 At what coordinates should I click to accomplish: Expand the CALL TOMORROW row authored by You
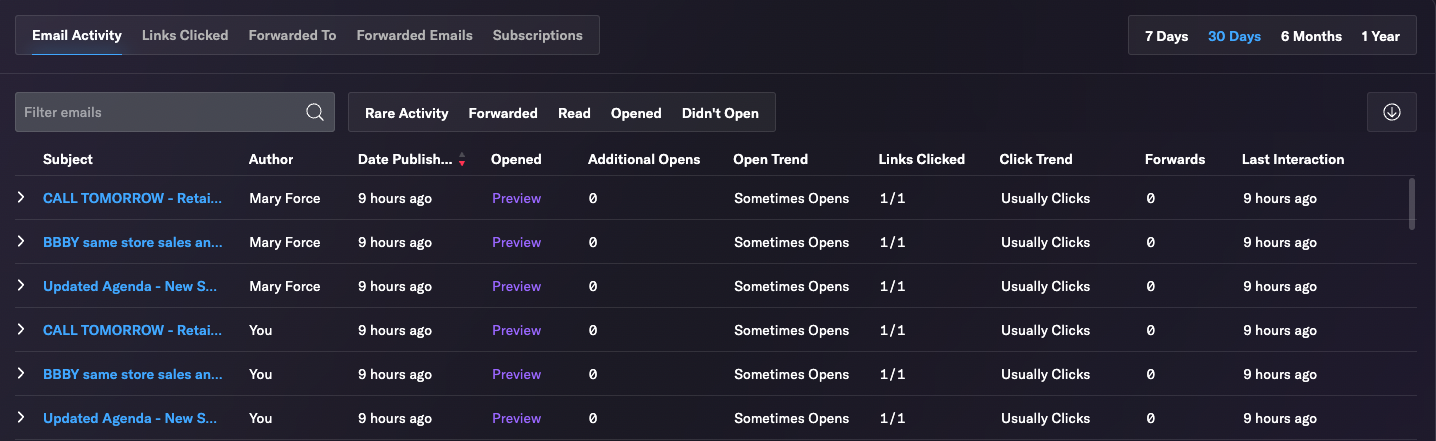(x=20, y=330)
